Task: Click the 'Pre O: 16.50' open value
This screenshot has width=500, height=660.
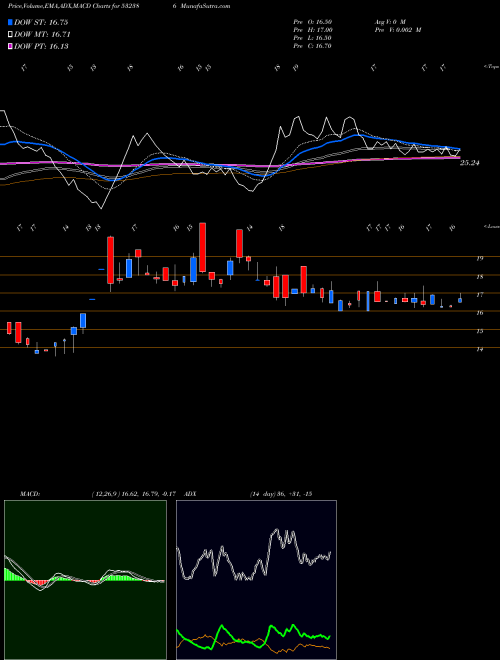Action: click(x=312, y=21)
